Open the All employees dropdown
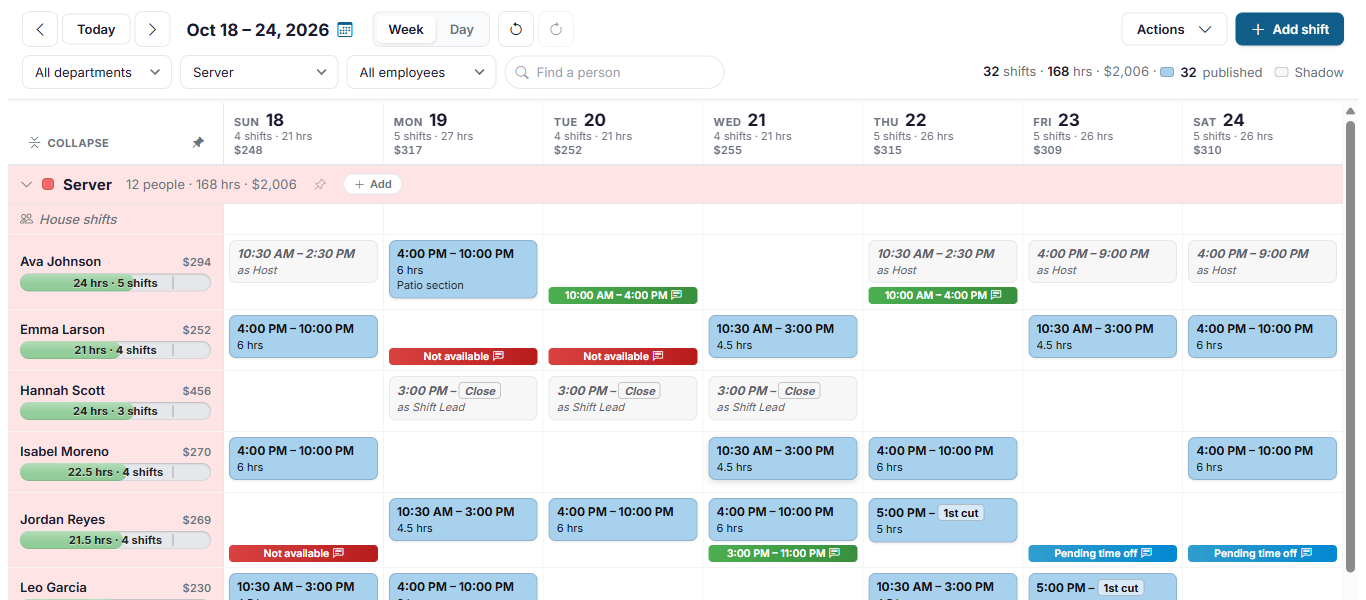The height and width of the screenshot is (600, 1366). click(x=421, y=72)
